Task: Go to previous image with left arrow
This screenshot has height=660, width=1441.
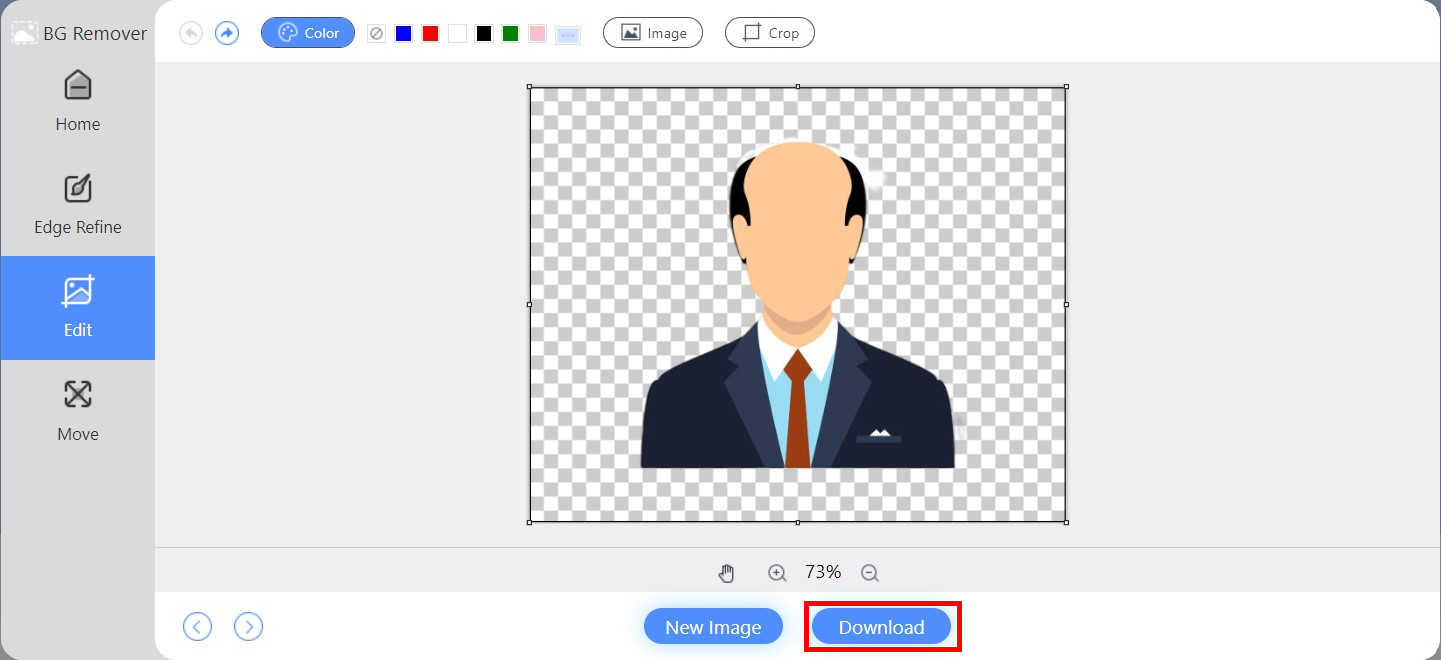Action: click(197, 627)
